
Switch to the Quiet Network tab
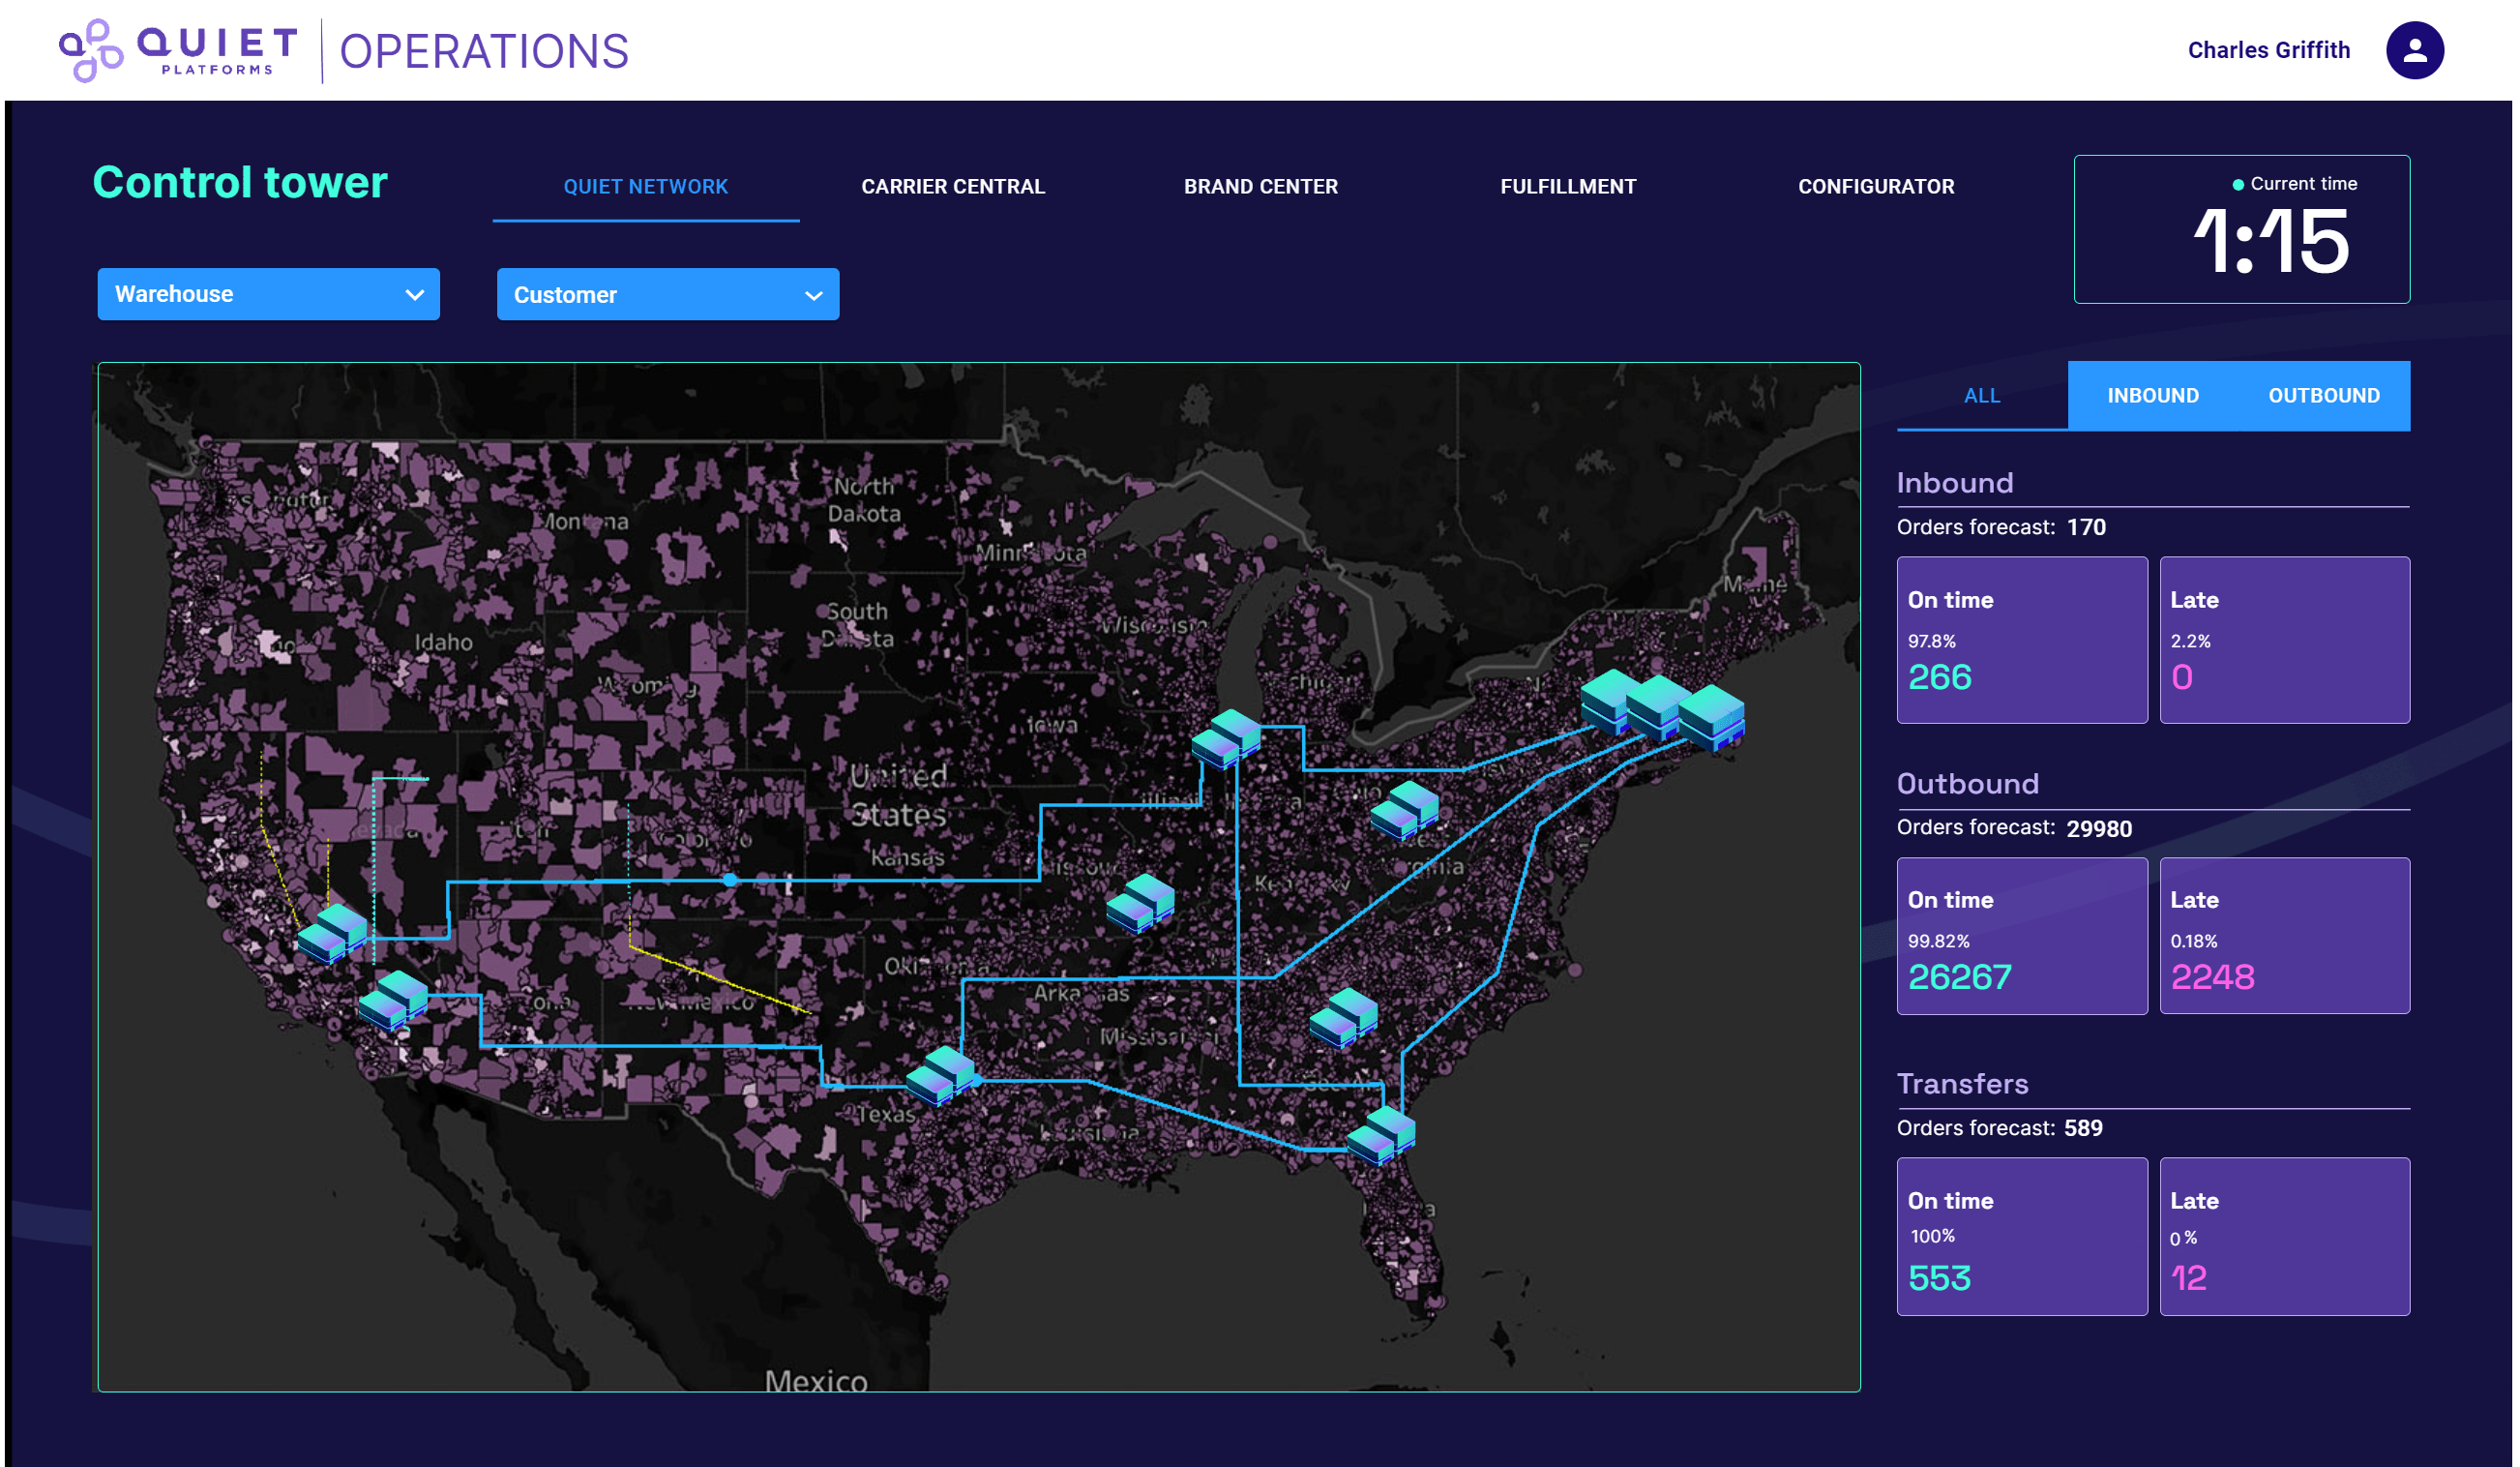(x=646, y=187)
